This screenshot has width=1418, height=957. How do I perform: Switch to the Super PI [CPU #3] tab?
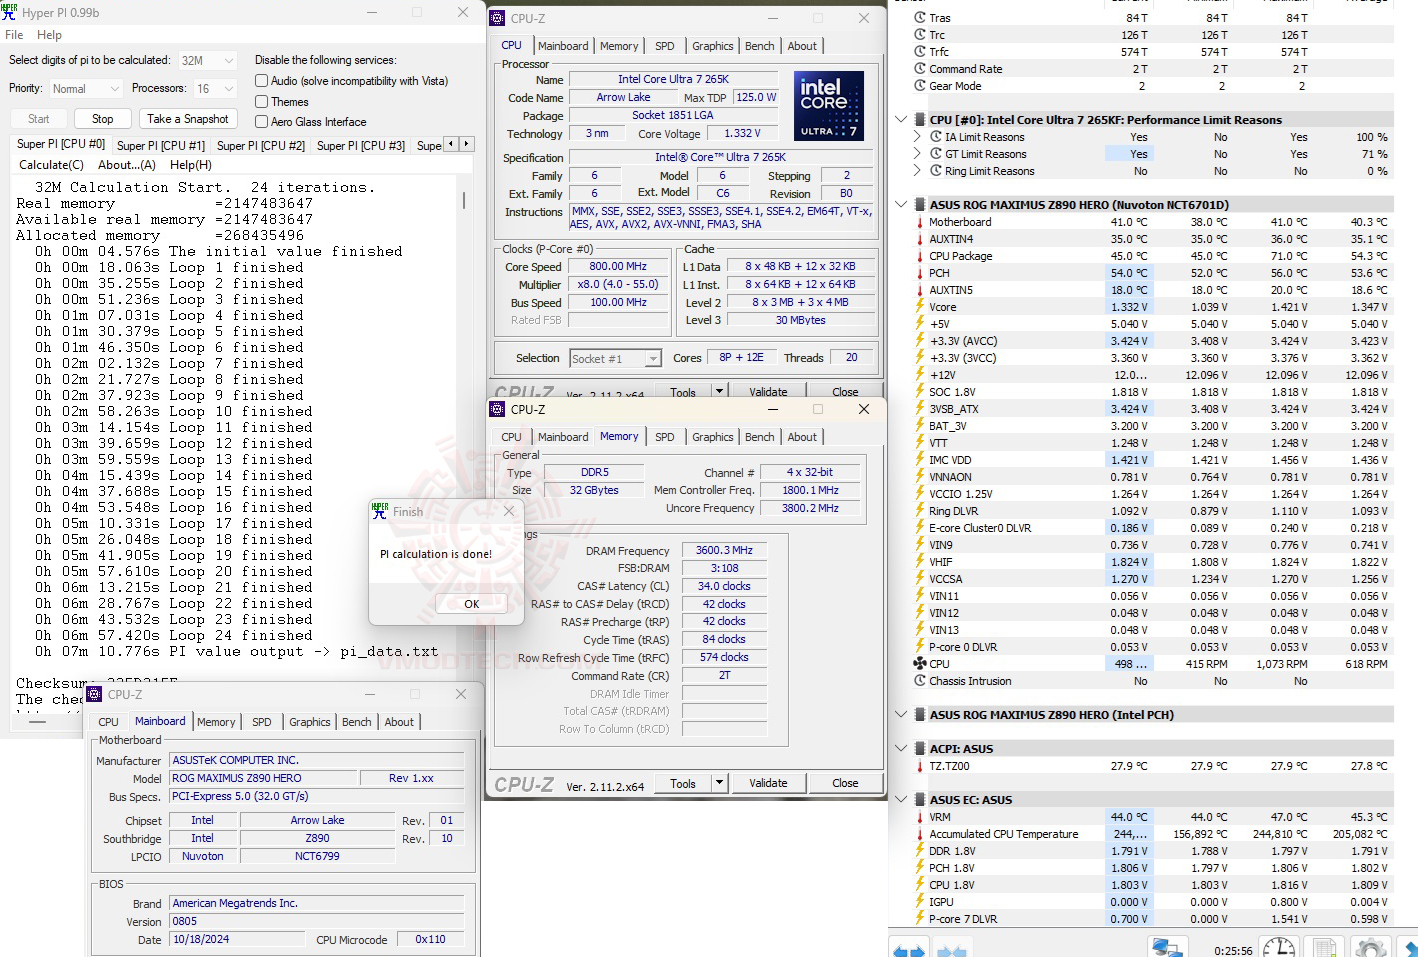pos(361,146)
